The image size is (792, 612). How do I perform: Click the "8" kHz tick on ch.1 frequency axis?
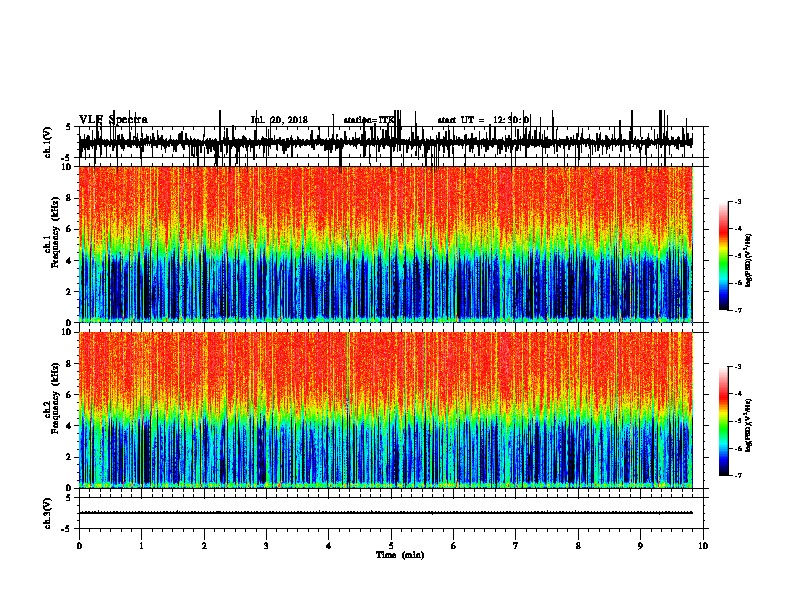[x=70, y=198]
